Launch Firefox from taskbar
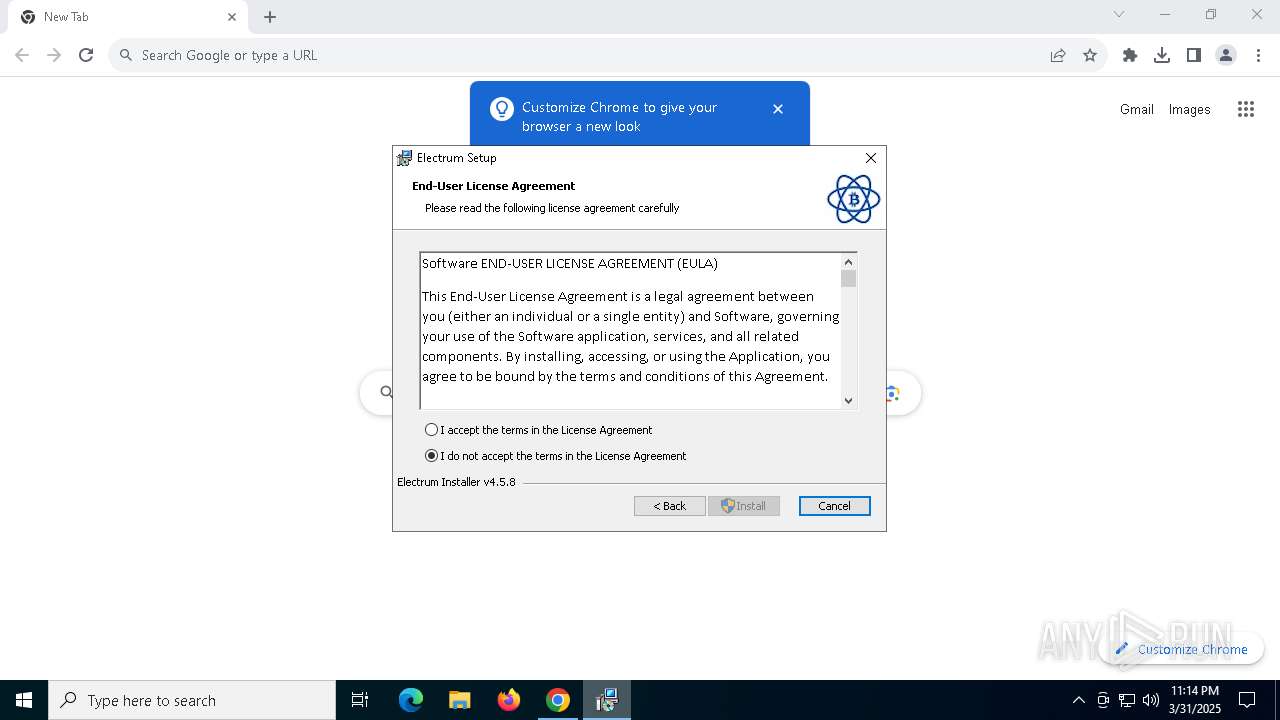The width and height of the screenshot is (1280, 720). [x=509, y=700]
